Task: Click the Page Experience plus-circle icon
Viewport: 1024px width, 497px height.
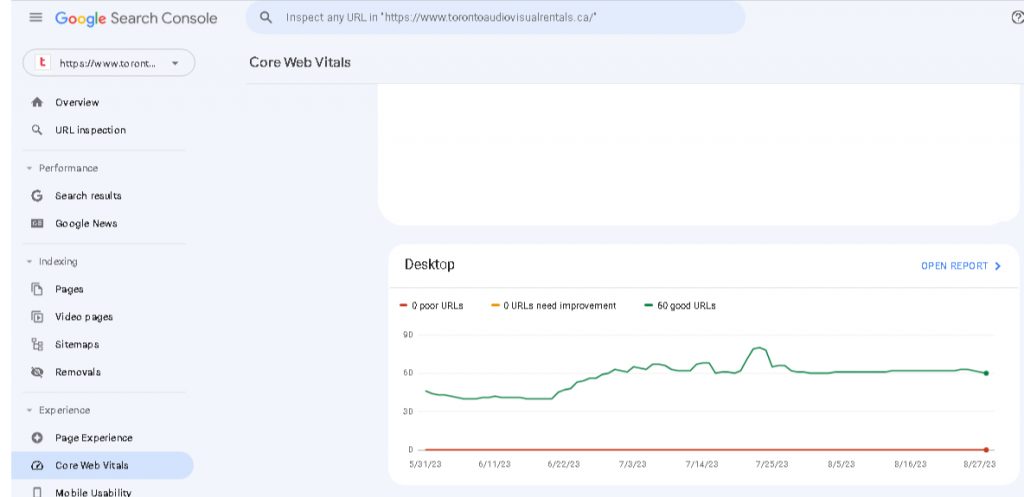Action: coord(37,438)
